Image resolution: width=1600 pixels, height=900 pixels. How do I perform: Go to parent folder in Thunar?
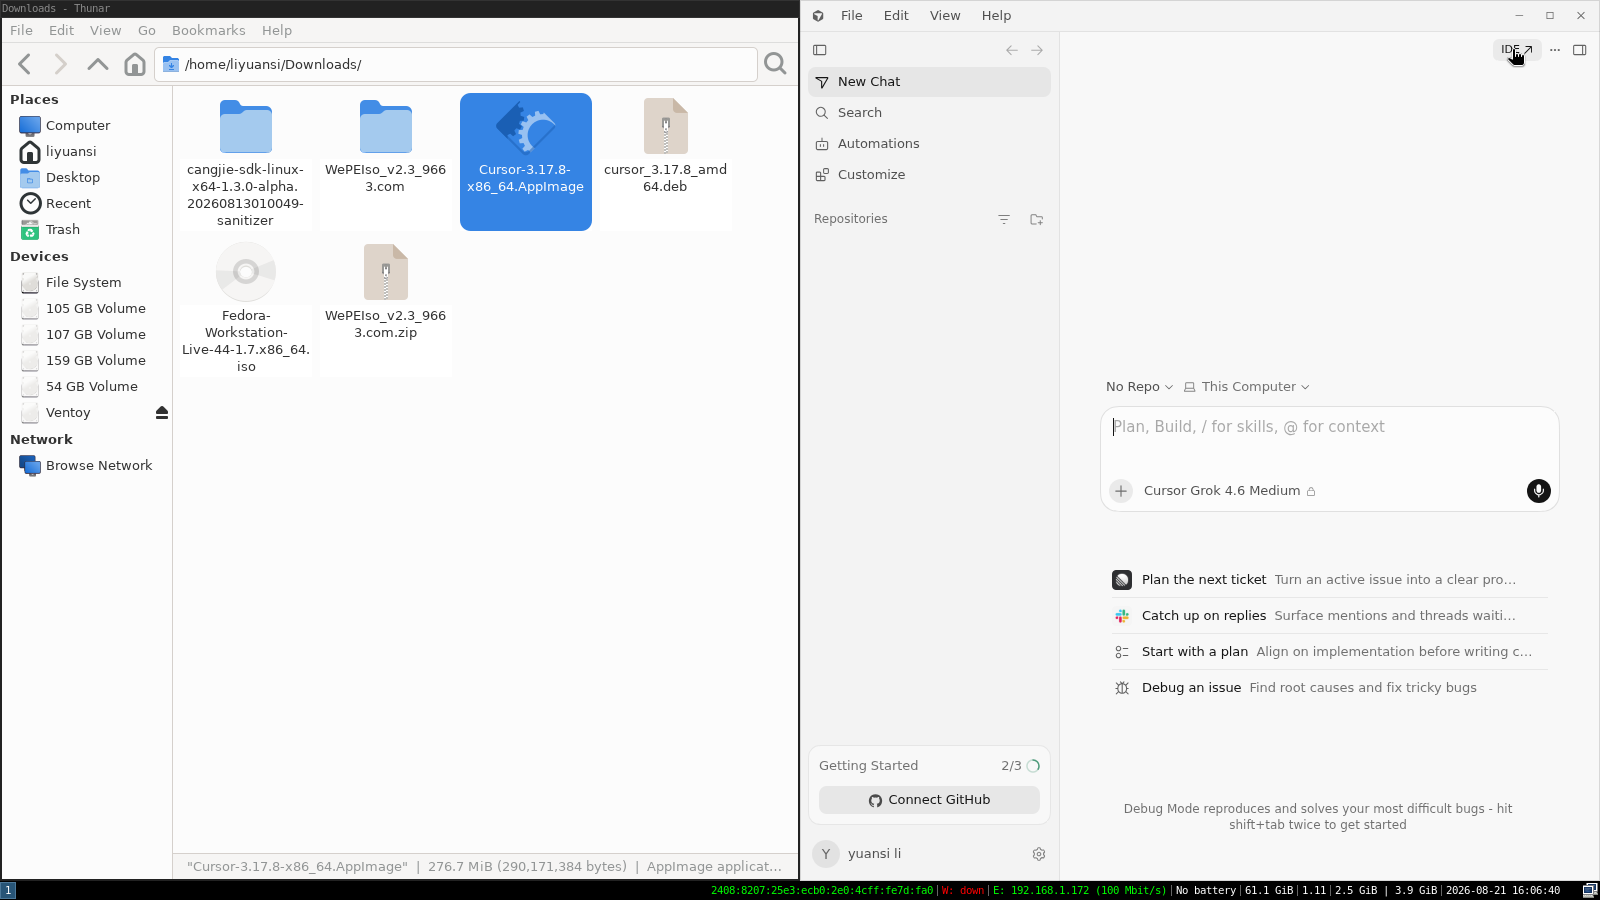[x=98, y=64]
